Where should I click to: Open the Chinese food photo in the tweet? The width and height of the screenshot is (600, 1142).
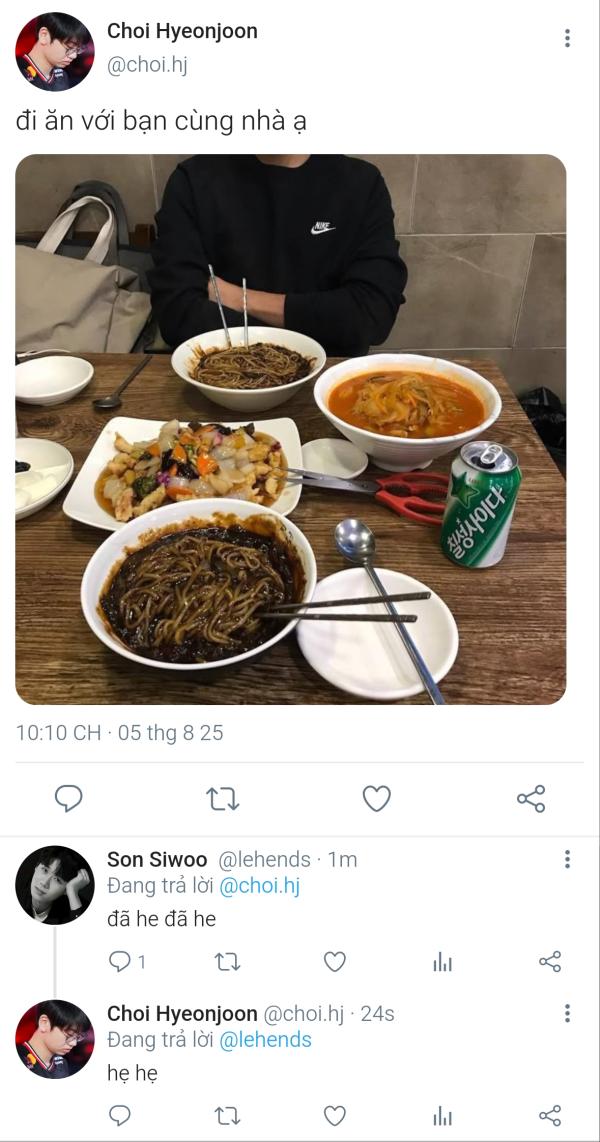291,429
